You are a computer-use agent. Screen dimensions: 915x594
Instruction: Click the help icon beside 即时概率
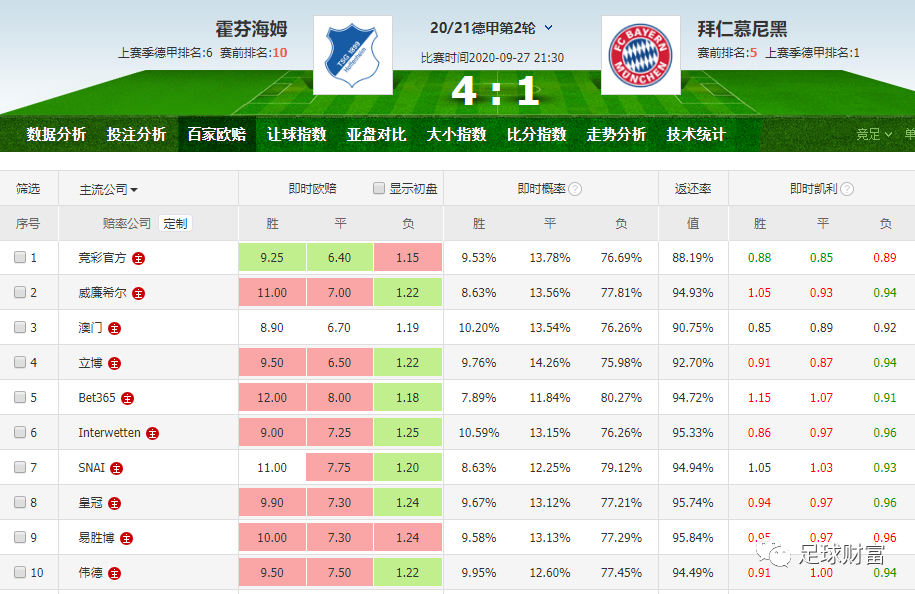[x=575, y=189]
